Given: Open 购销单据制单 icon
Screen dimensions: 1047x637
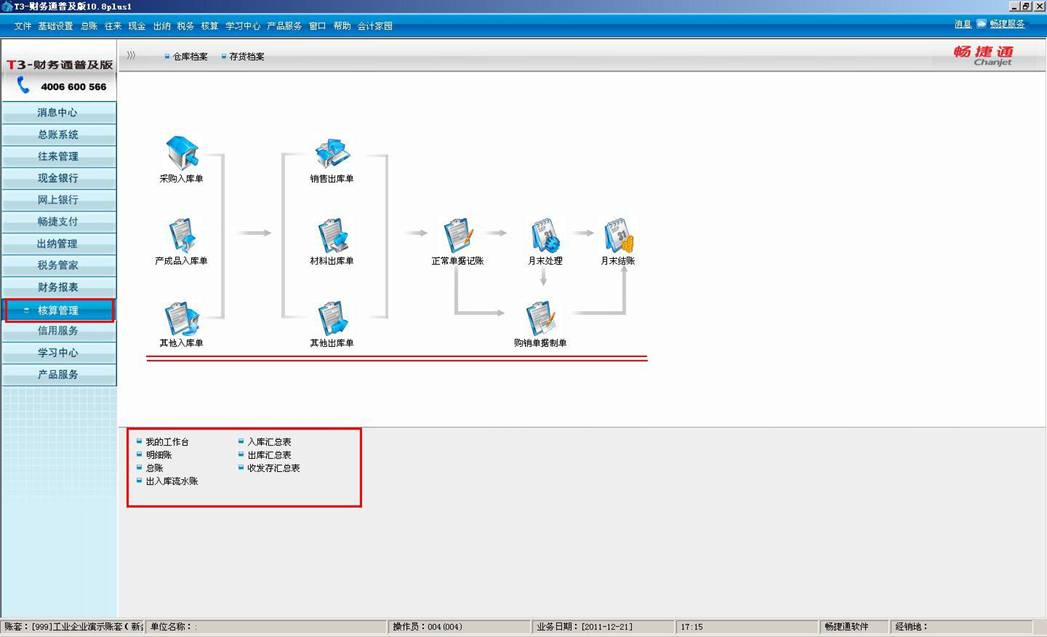Looking at the screenshot, I should tap(540, 318).
